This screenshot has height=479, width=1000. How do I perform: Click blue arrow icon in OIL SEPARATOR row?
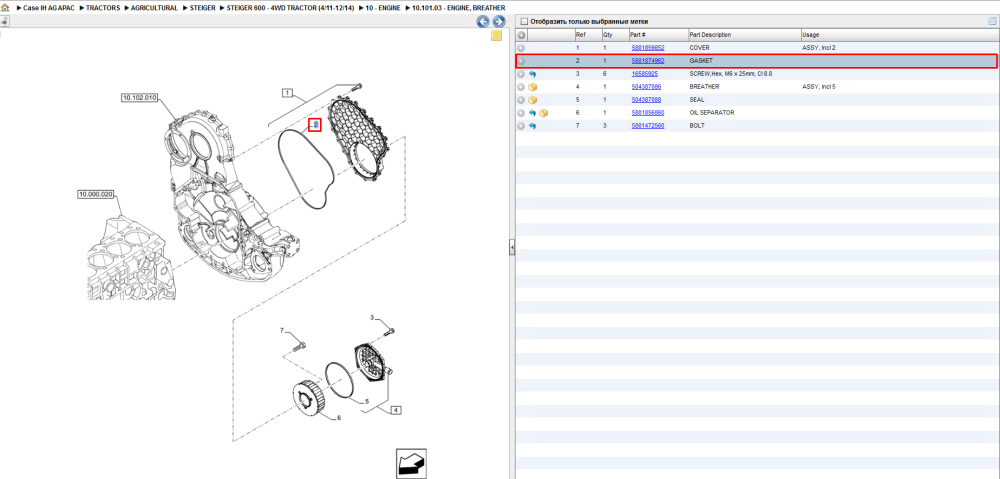click(x=533, y=113)
